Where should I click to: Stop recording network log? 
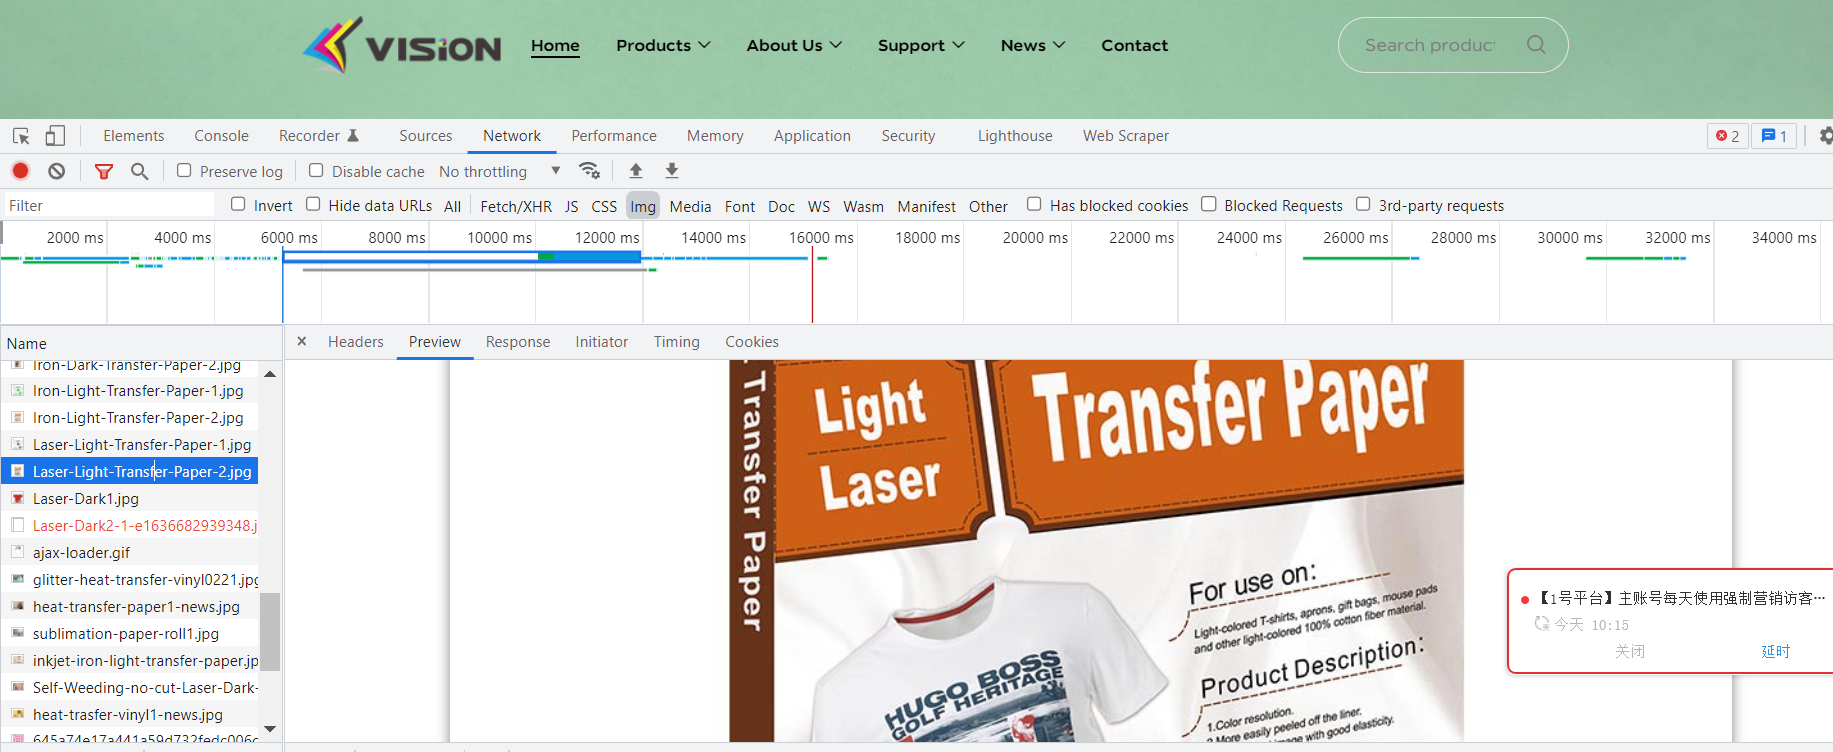pos(20,171)
